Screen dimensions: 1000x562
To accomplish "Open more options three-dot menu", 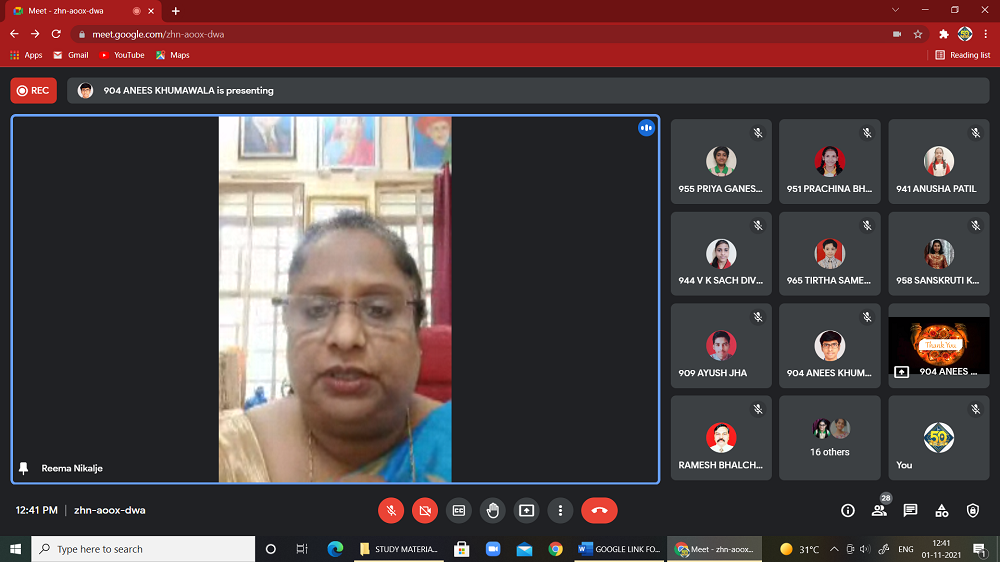I will coord(560,510).
